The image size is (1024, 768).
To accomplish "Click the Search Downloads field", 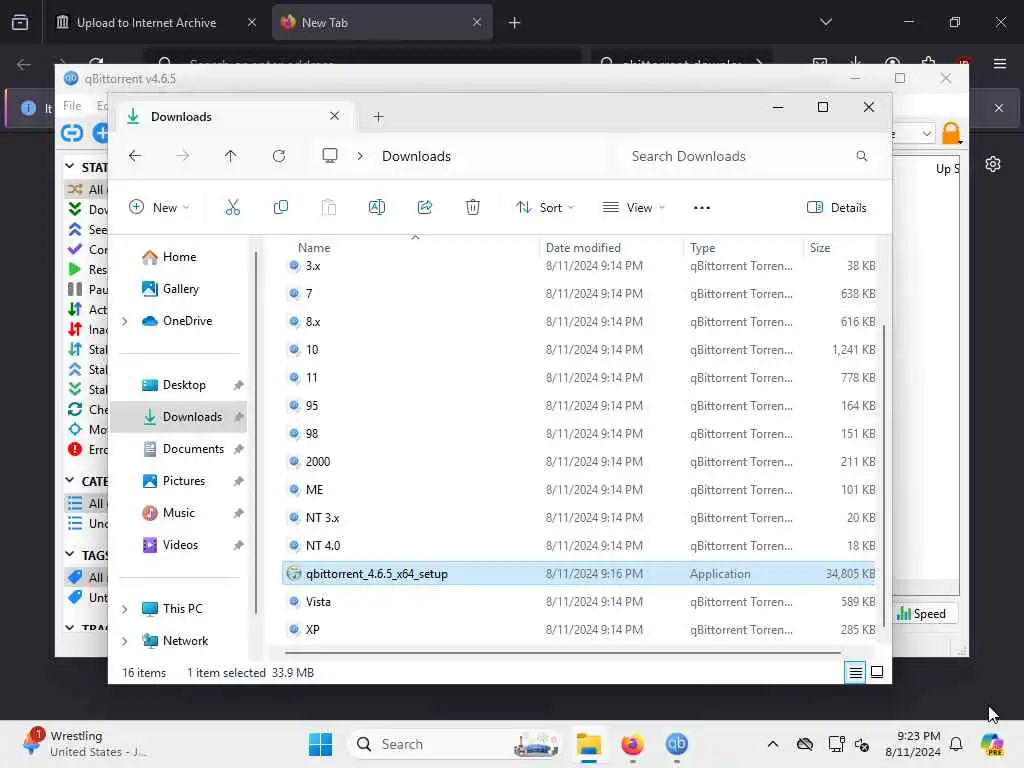I will click(744, 156).
